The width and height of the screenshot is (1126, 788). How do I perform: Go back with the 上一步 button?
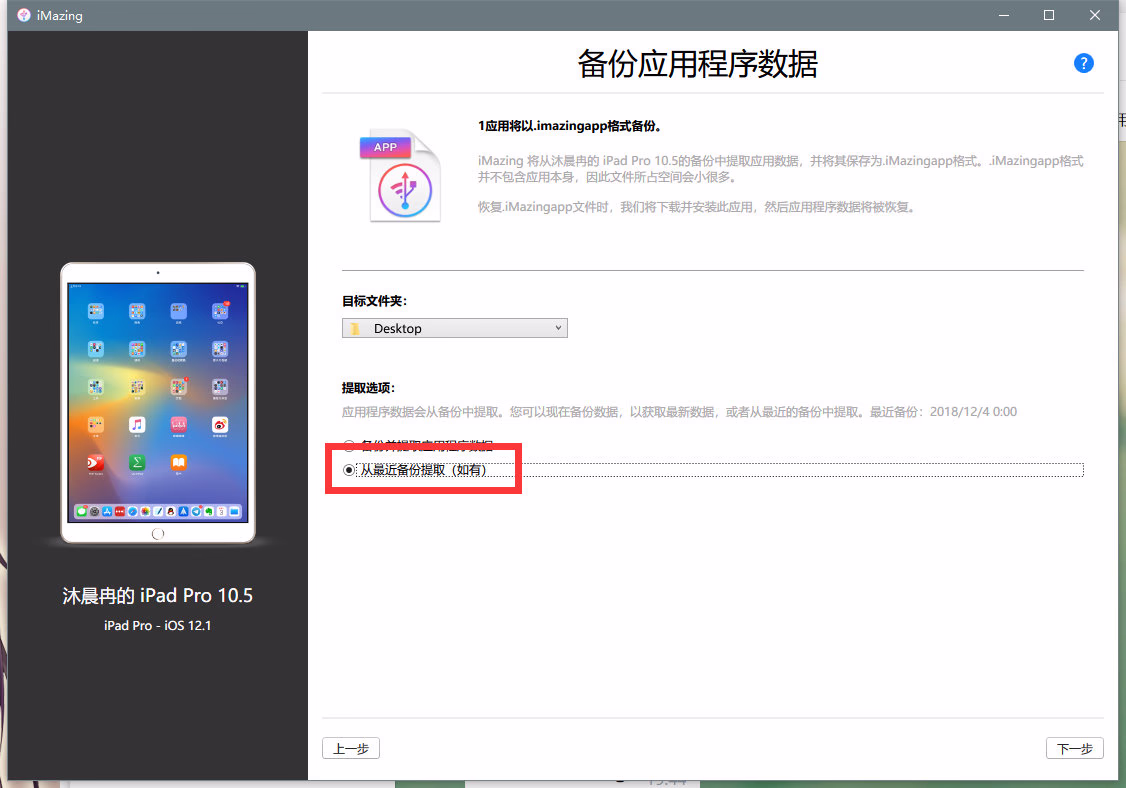click(351, 748)
